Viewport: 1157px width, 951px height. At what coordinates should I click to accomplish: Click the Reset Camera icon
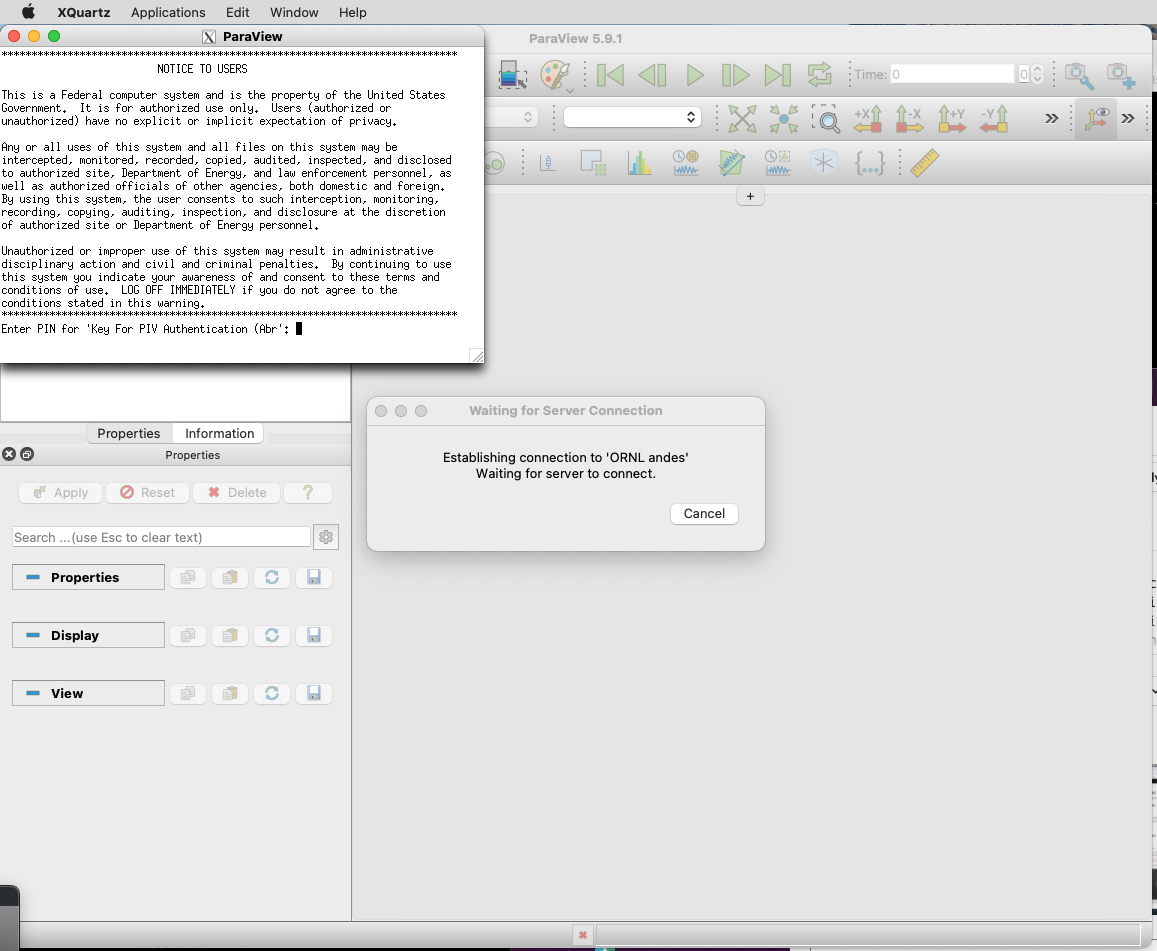tap(742, 119)
